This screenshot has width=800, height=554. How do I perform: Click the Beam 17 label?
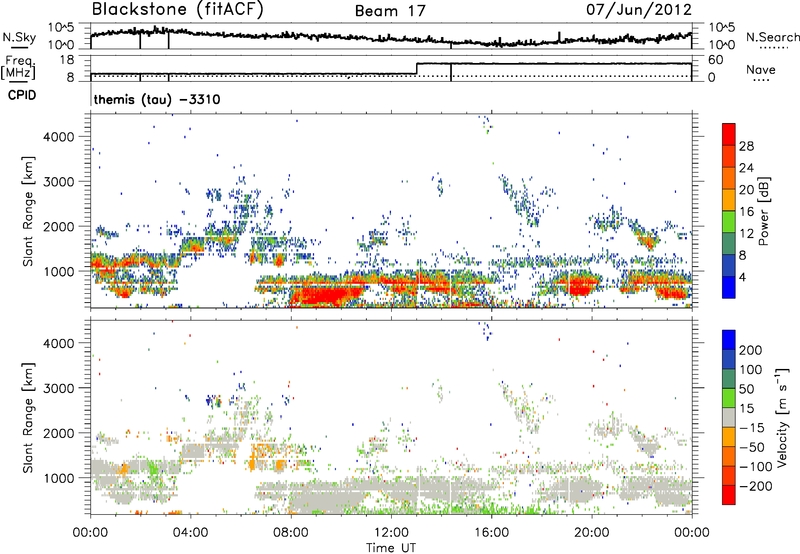coord(390,11)
